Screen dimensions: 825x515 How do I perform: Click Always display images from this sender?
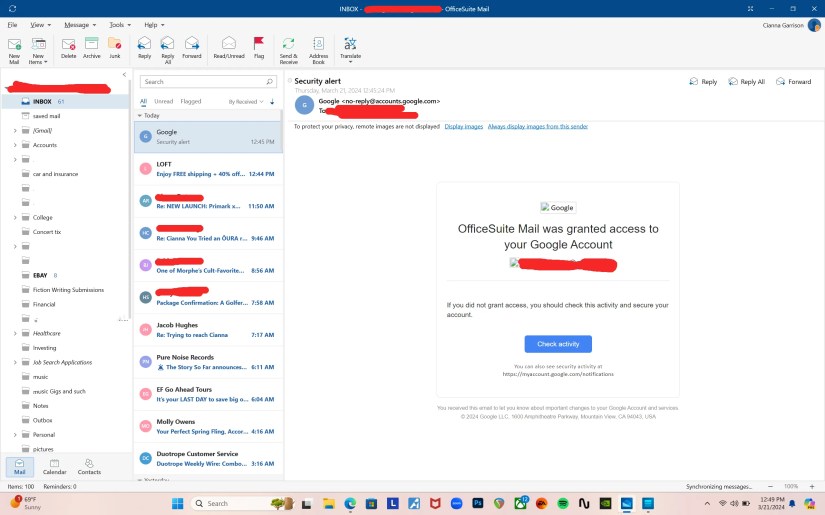[538, 126]
